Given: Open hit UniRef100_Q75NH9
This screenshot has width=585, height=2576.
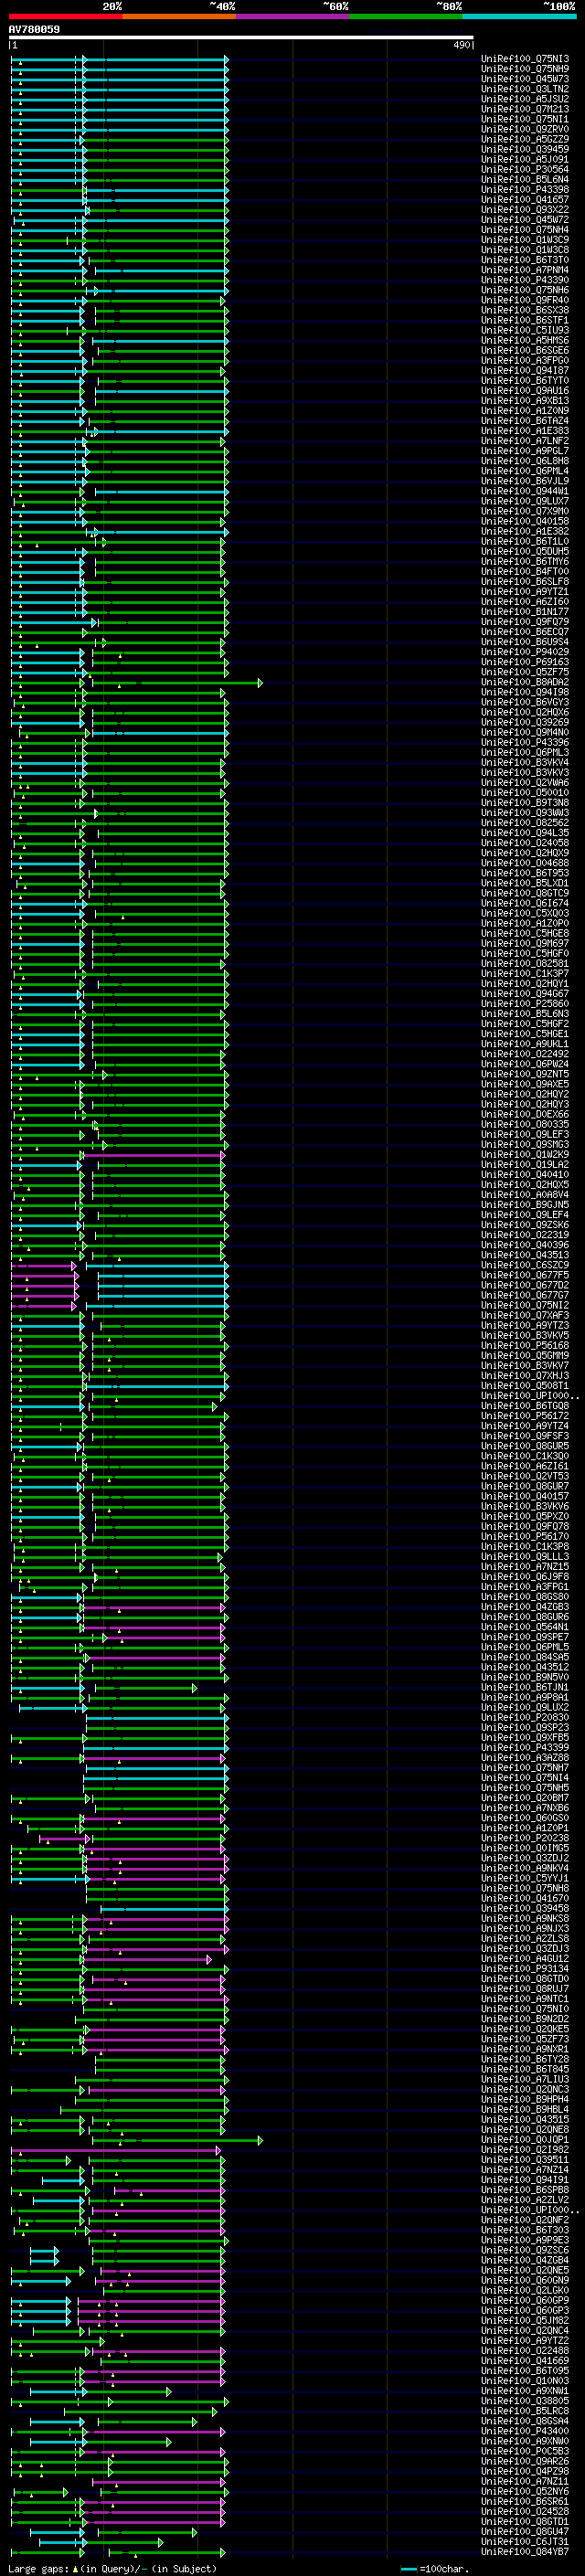Looking at the screenshot, I should click(525, 69).
